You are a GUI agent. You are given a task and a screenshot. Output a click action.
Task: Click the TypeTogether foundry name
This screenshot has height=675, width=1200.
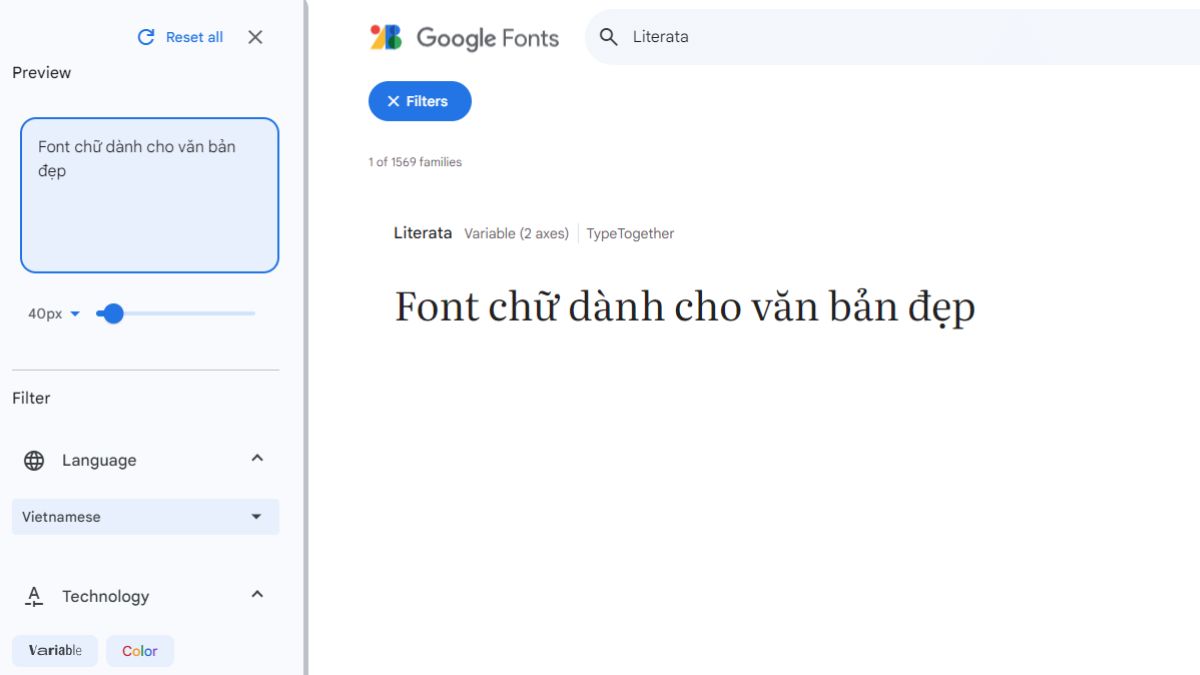tap(630, 233)
